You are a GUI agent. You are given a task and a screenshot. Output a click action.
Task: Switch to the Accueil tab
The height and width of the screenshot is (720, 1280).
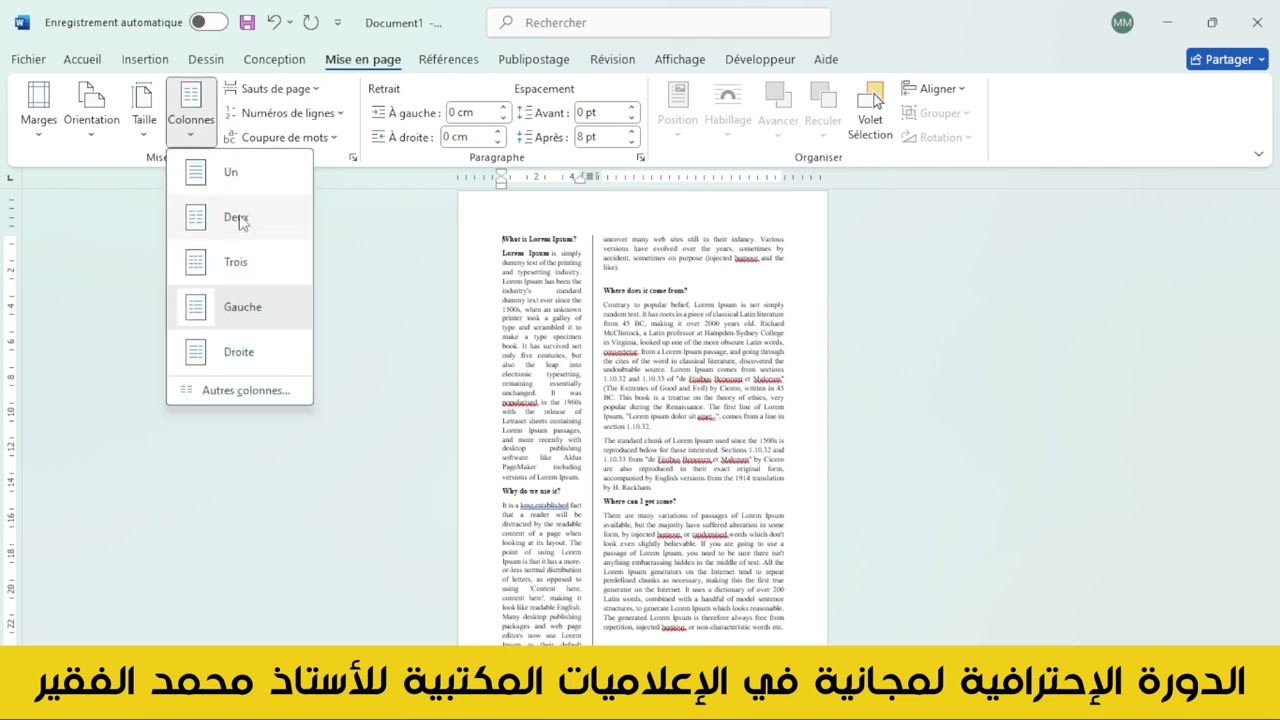tap(82, 59)
